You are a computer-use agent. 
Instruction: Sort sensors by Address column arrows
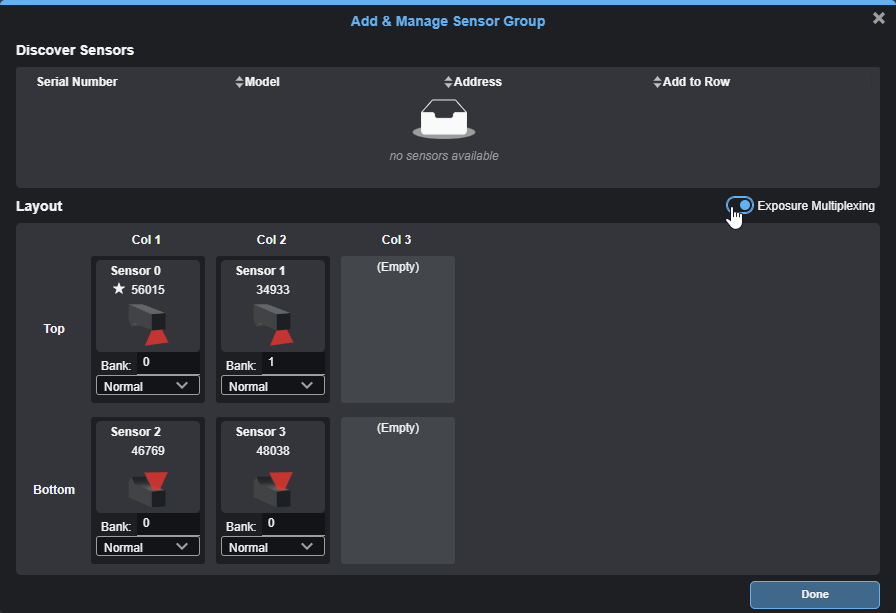pyautogui.click(x=657, y=82)
